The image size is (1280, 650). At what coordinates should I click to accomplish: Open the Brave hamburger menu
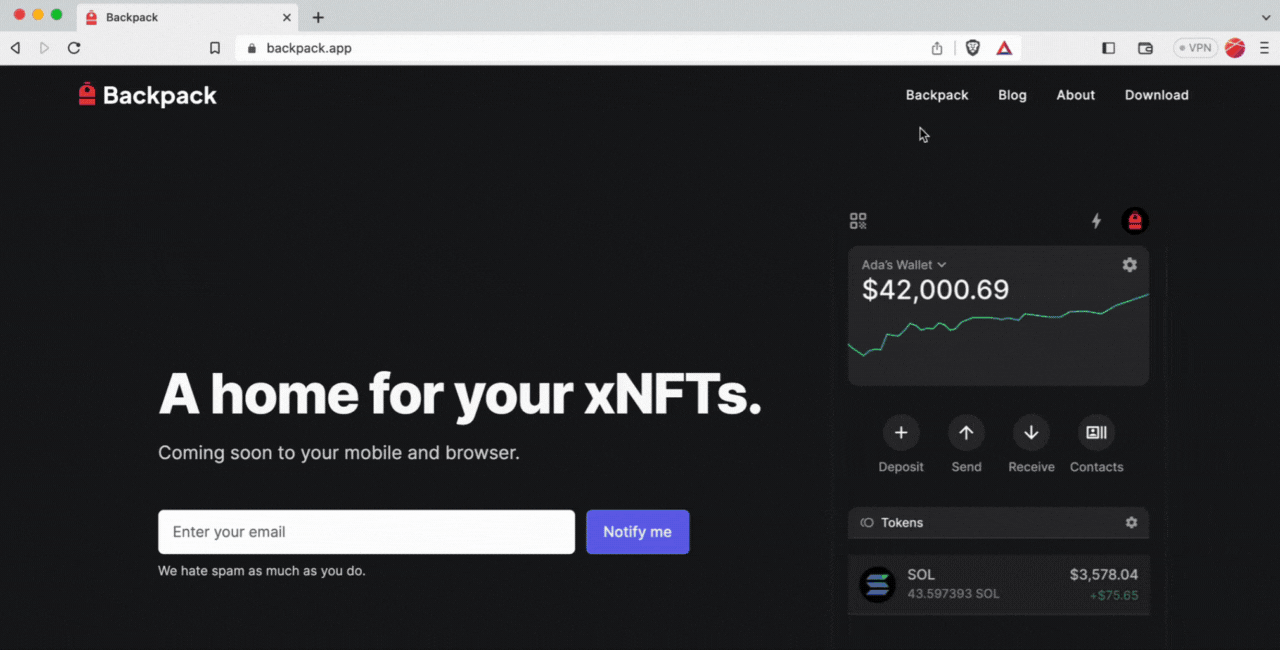point(1265,48)
